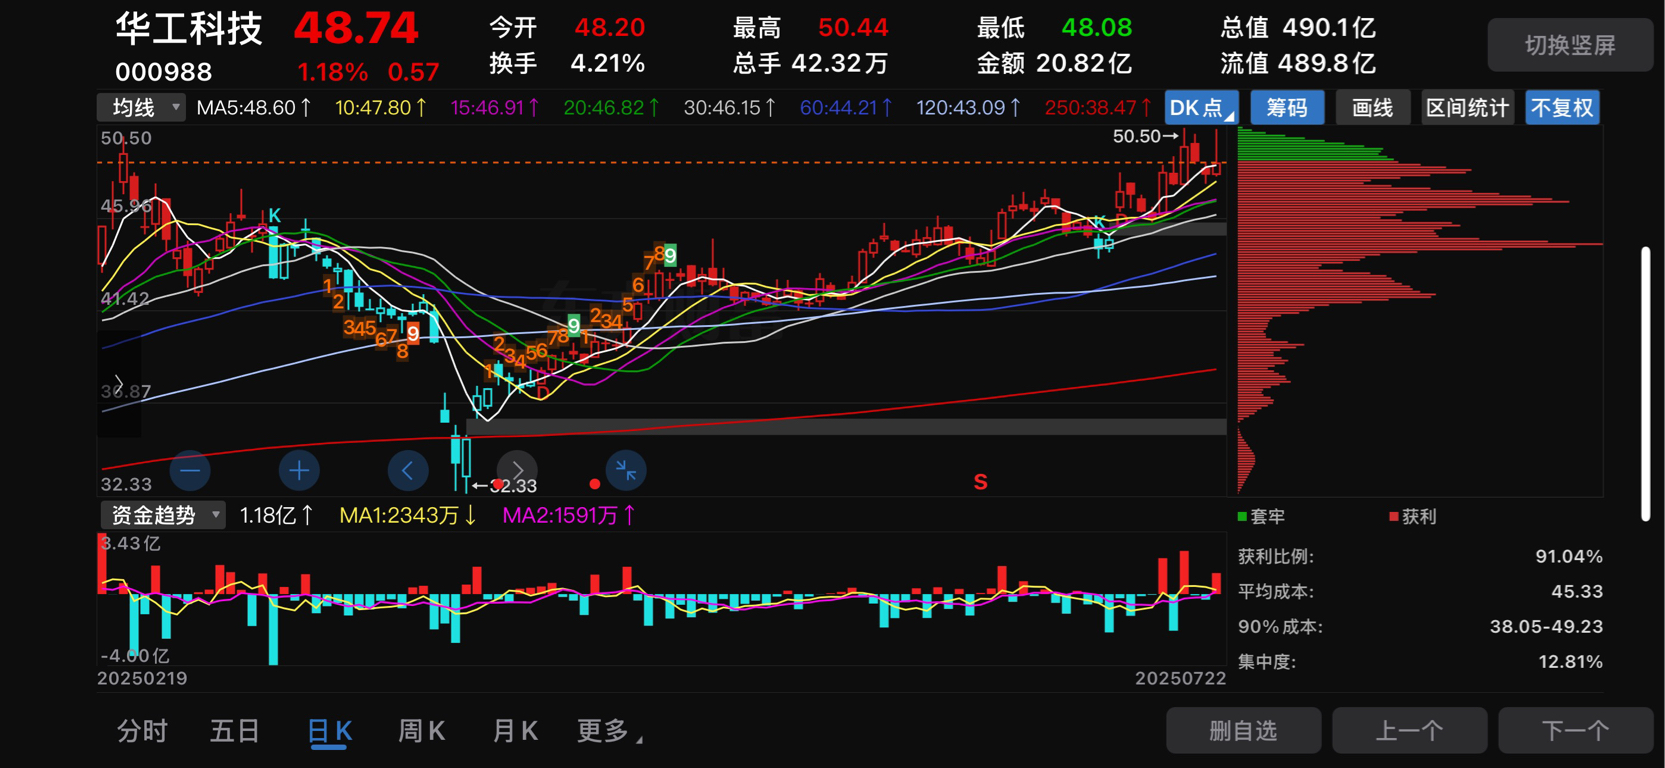Image resolution: width=1665 pixels, height=768 pixels.
Task: Click MA1:2343万 fund trend value
Action: tap(408, 515)
